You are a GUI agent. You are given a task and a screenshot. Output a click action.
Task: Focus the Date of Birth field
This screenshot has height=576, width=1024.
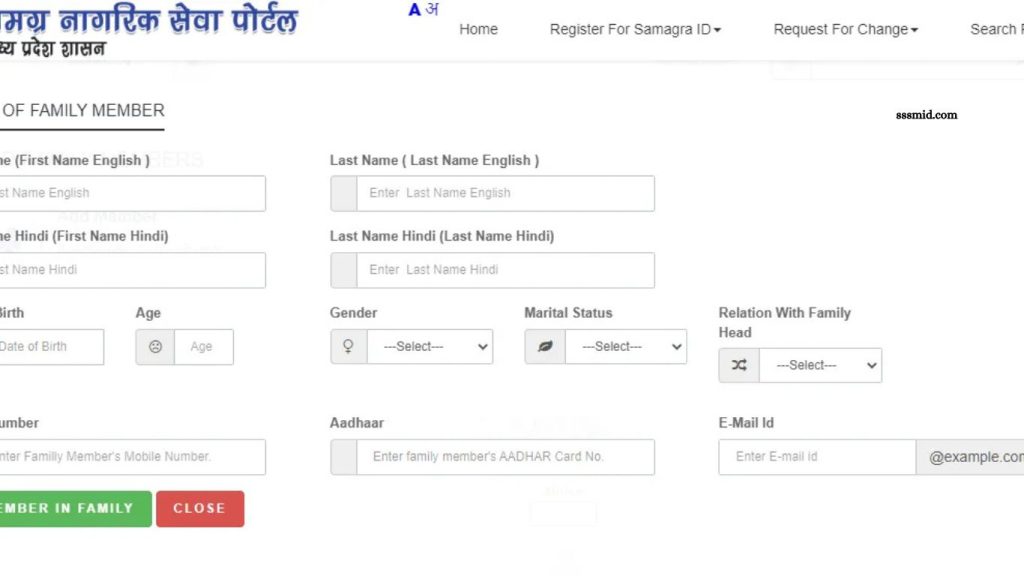[x=52, y=347]
